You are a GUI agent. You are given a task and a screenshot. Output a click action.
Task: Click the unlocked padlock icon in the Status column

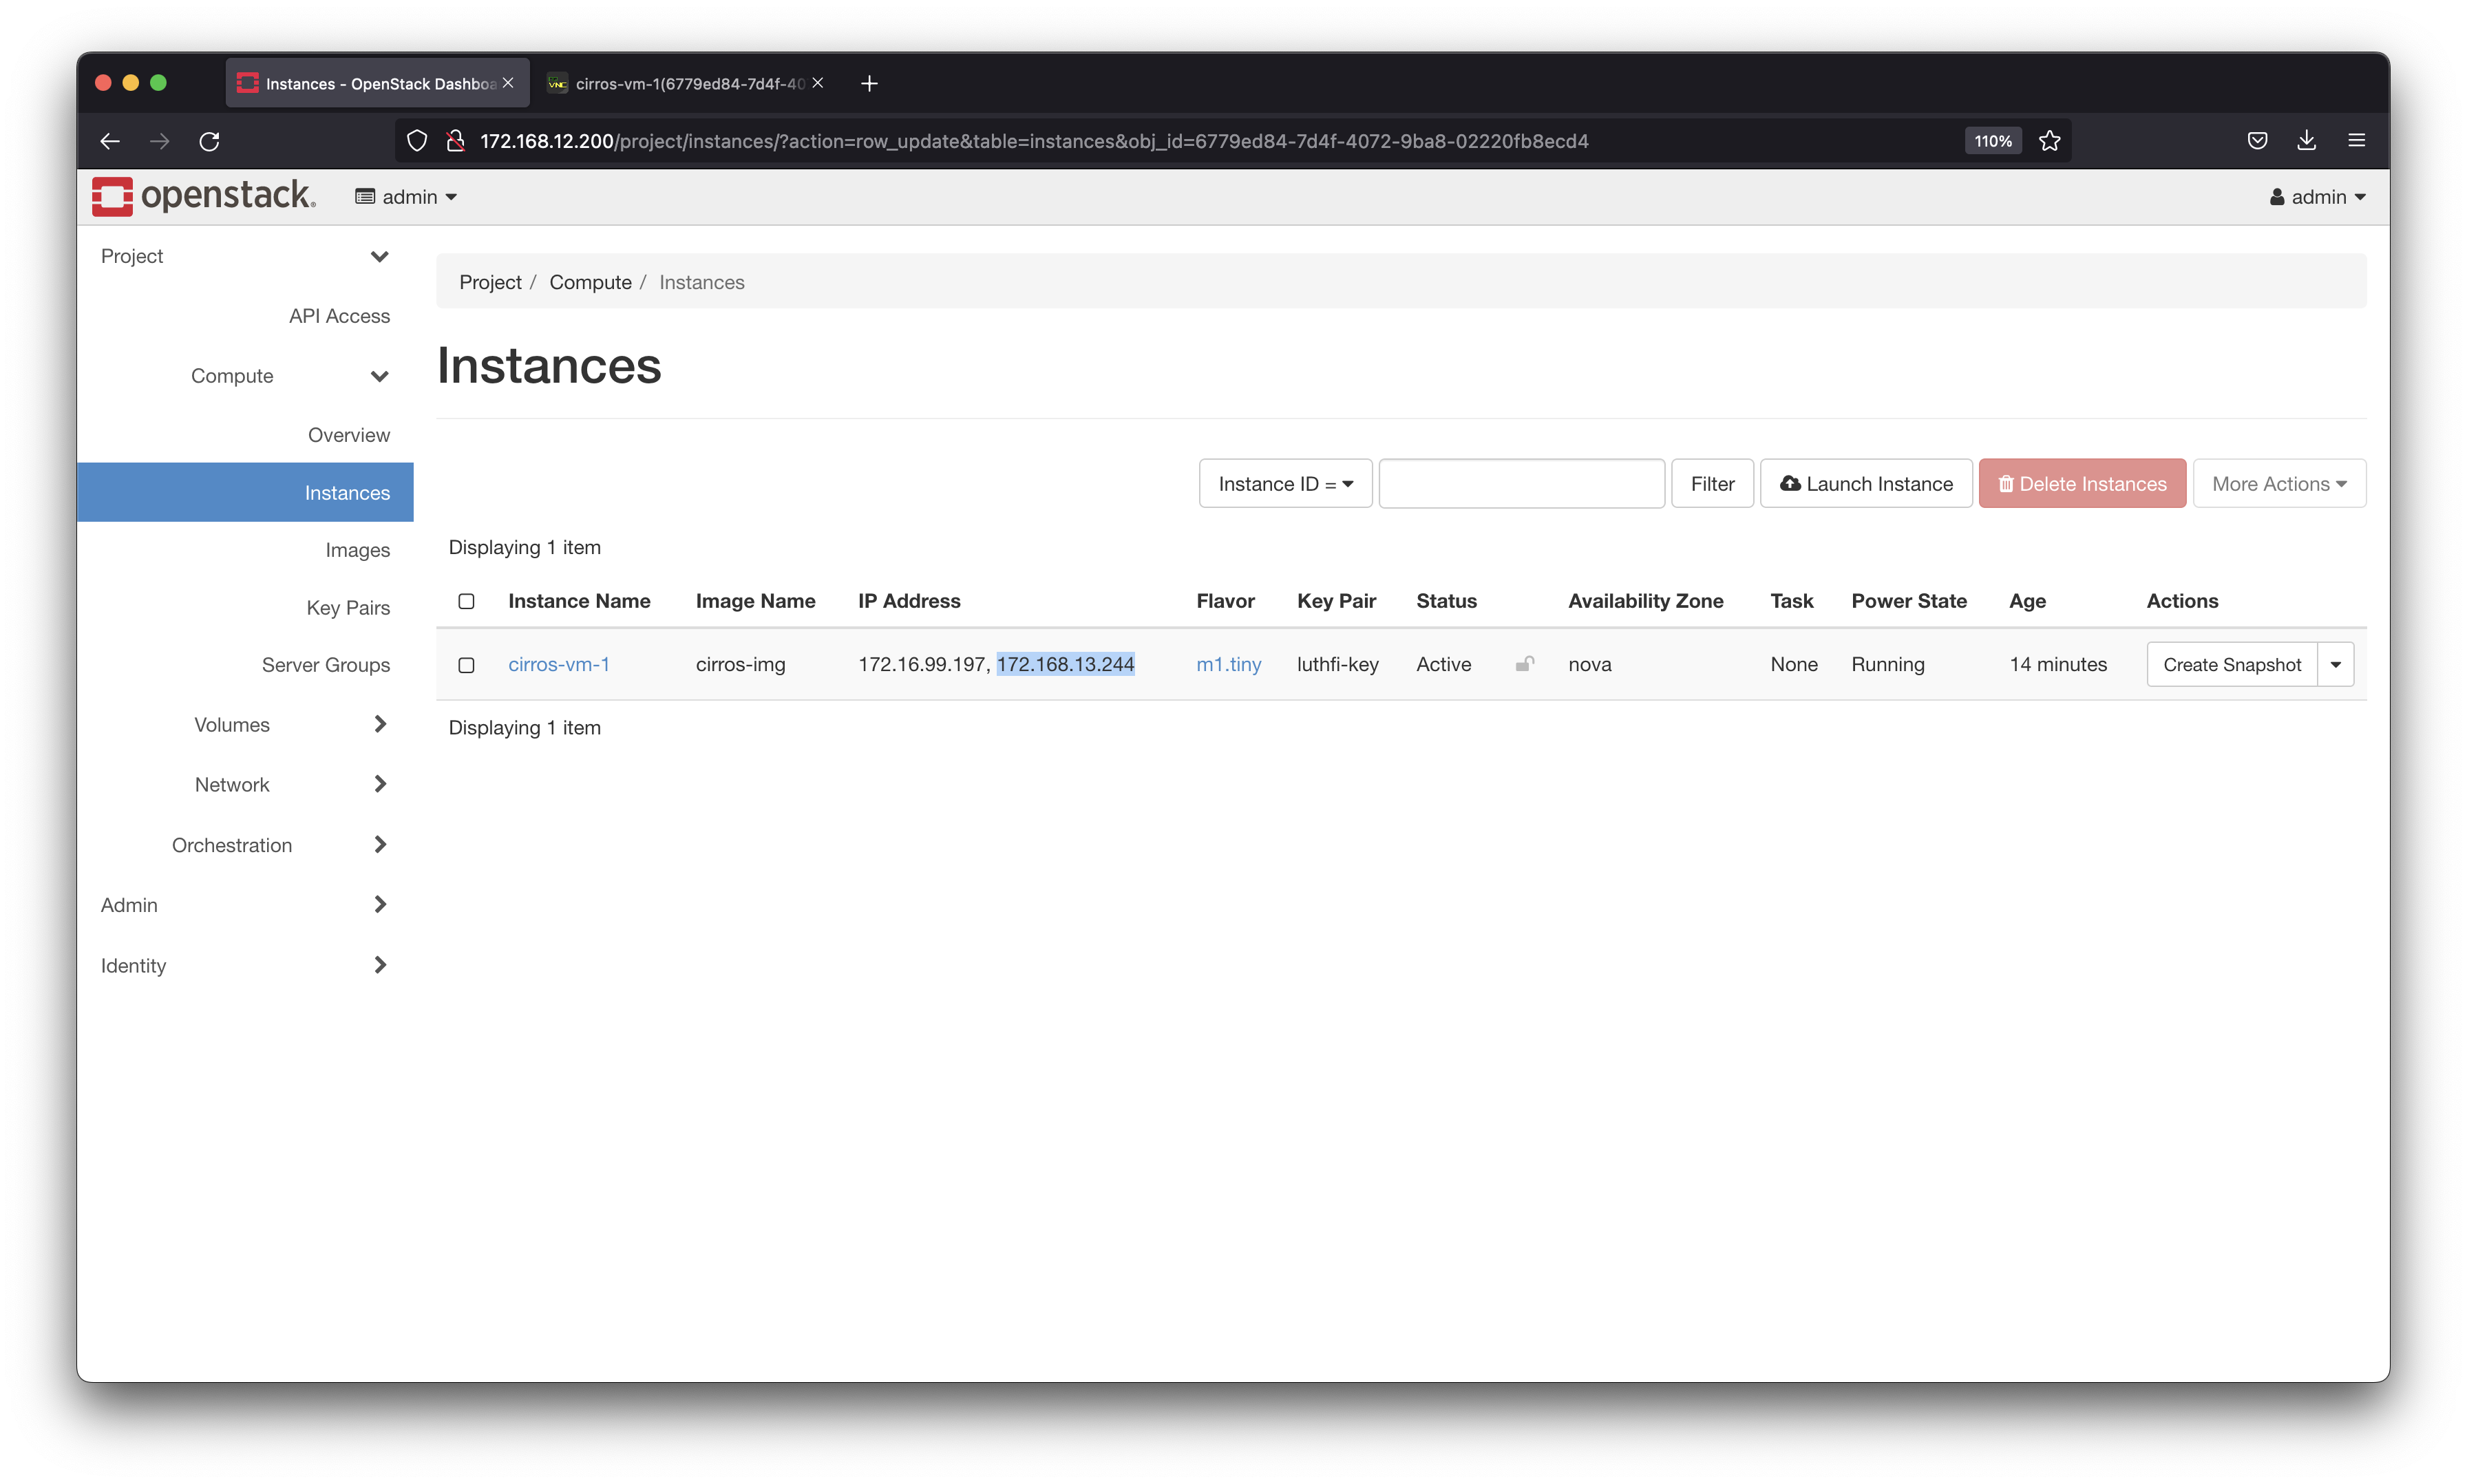(x=1525, y=663)
